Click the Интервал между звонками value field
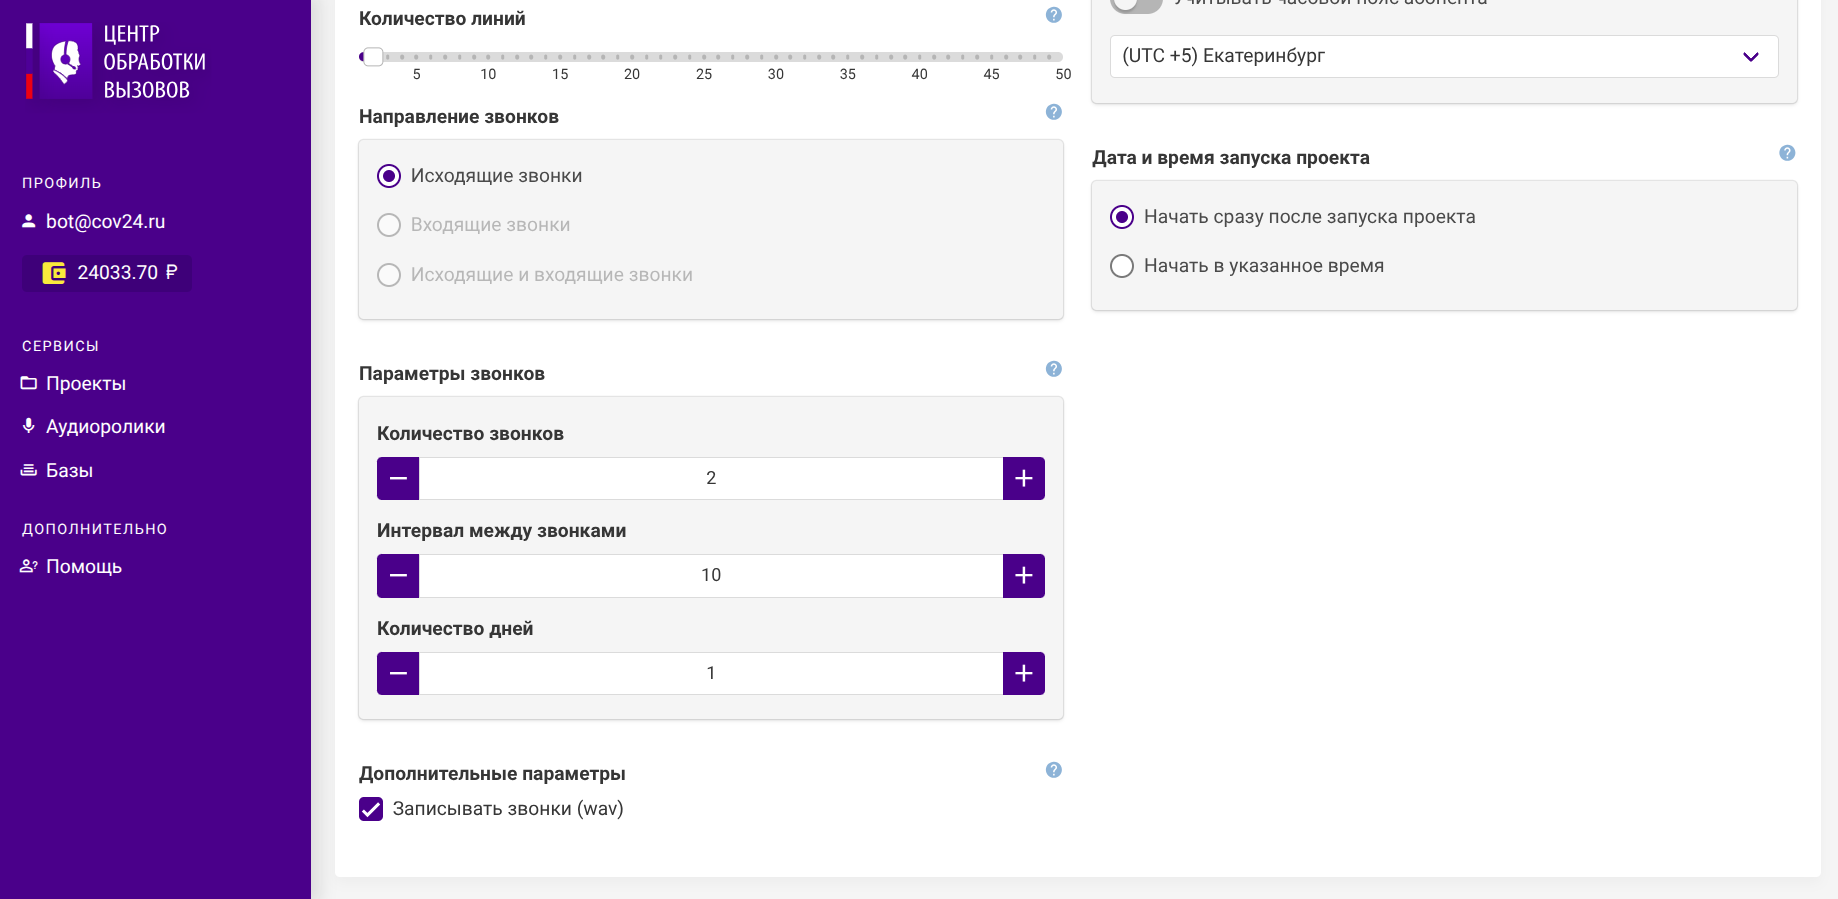The width and height of the screenshot is (1838, 899). (711, 576)
